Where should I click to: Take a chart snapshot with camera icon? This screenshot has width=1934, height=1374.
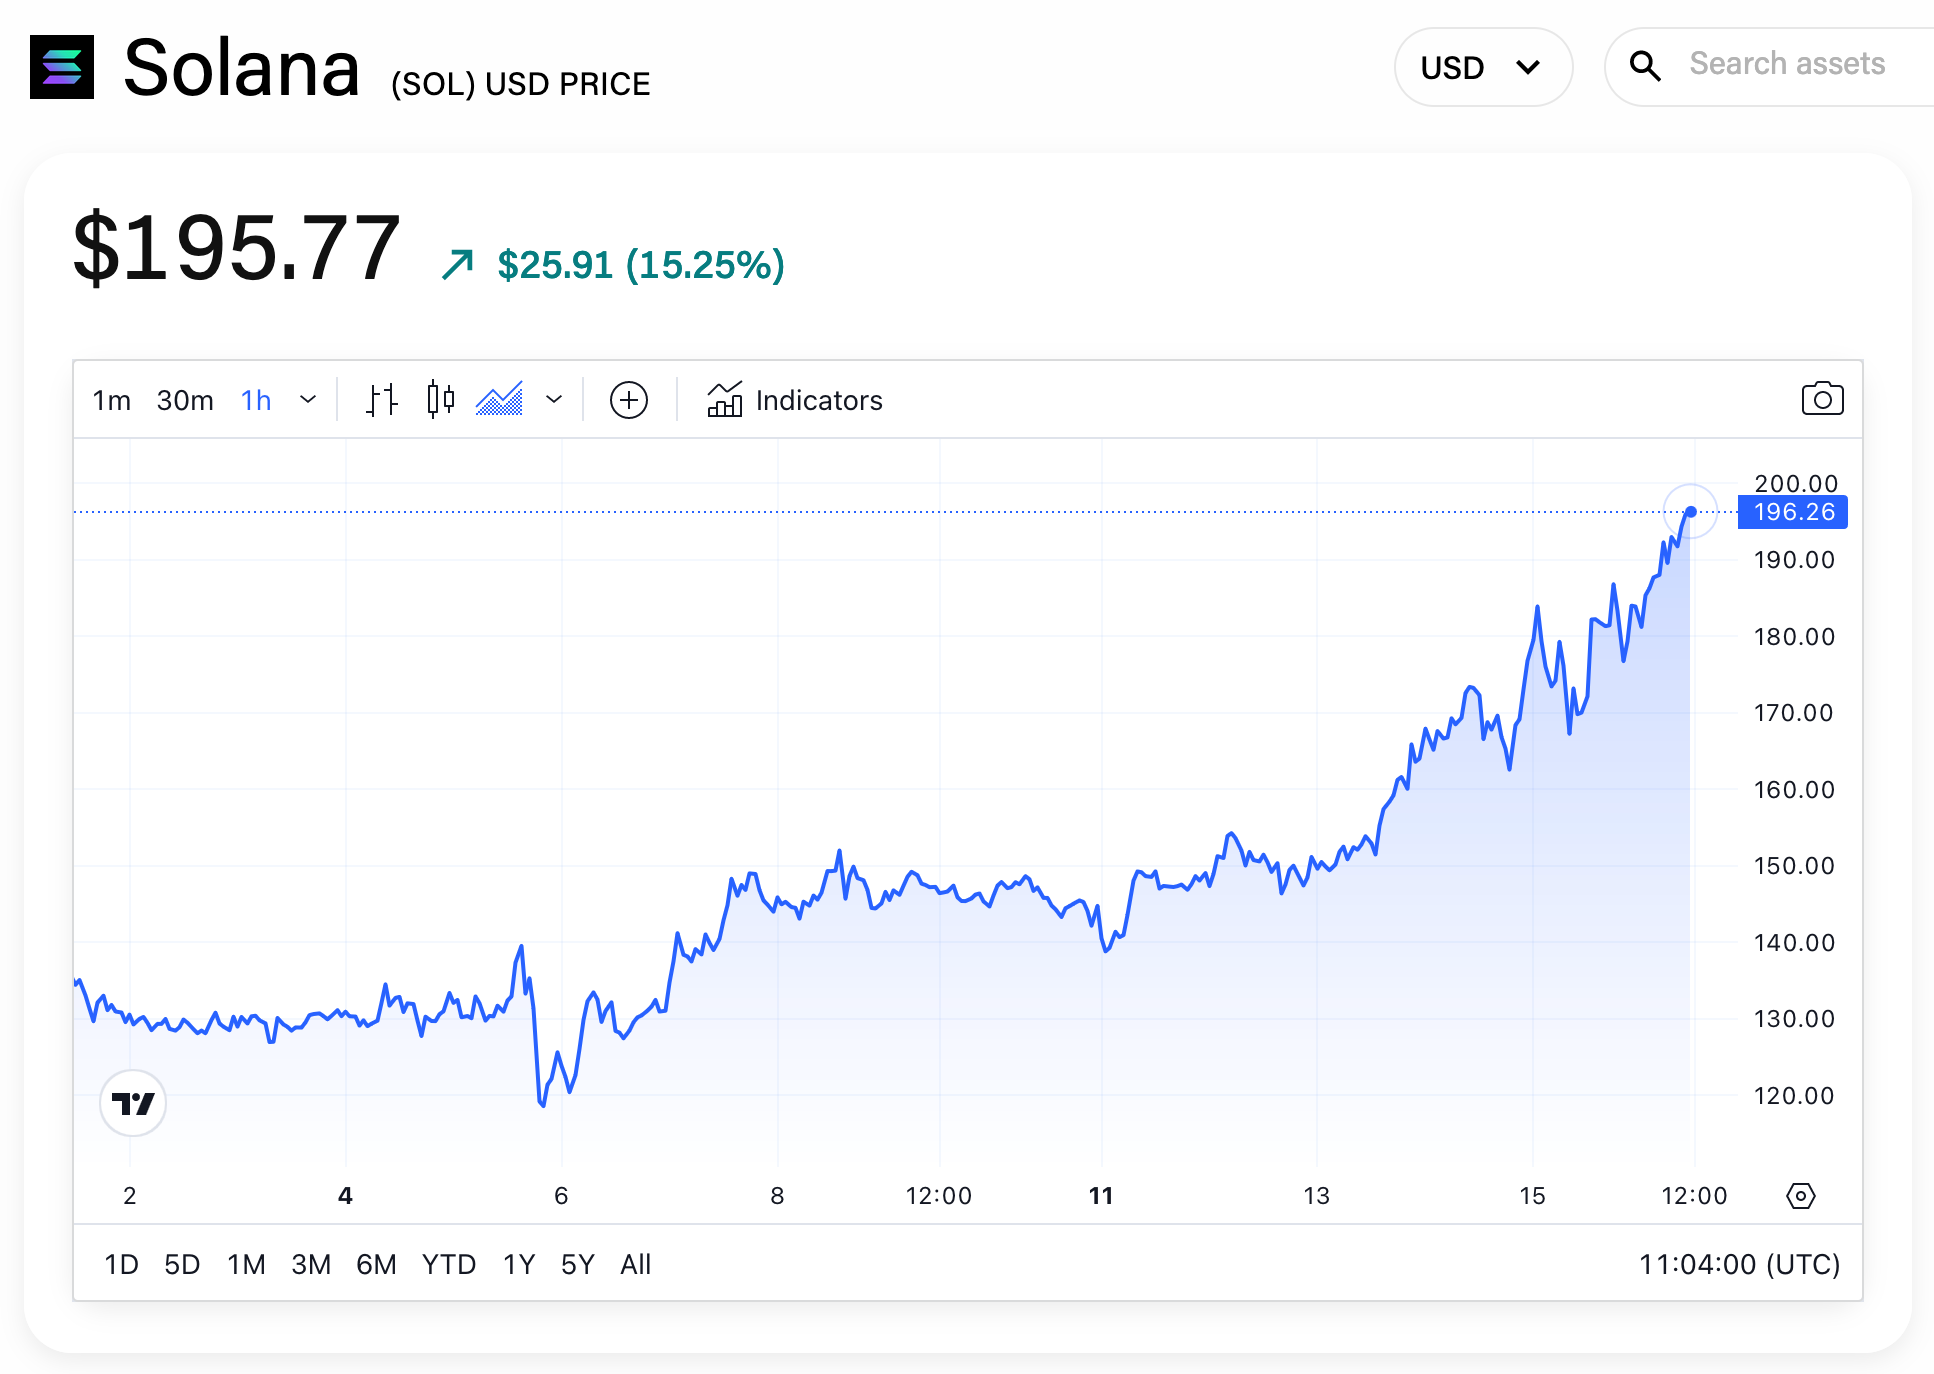1822,399
